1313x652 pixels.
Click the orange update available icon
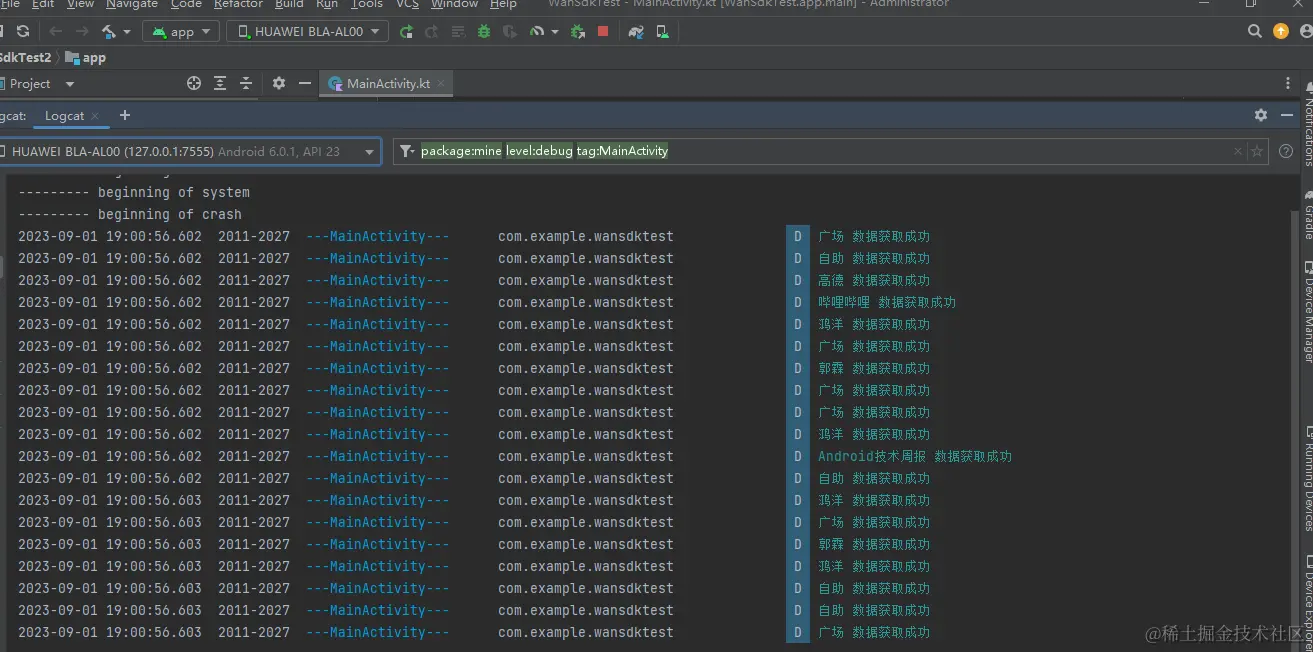pos(1281,32)
